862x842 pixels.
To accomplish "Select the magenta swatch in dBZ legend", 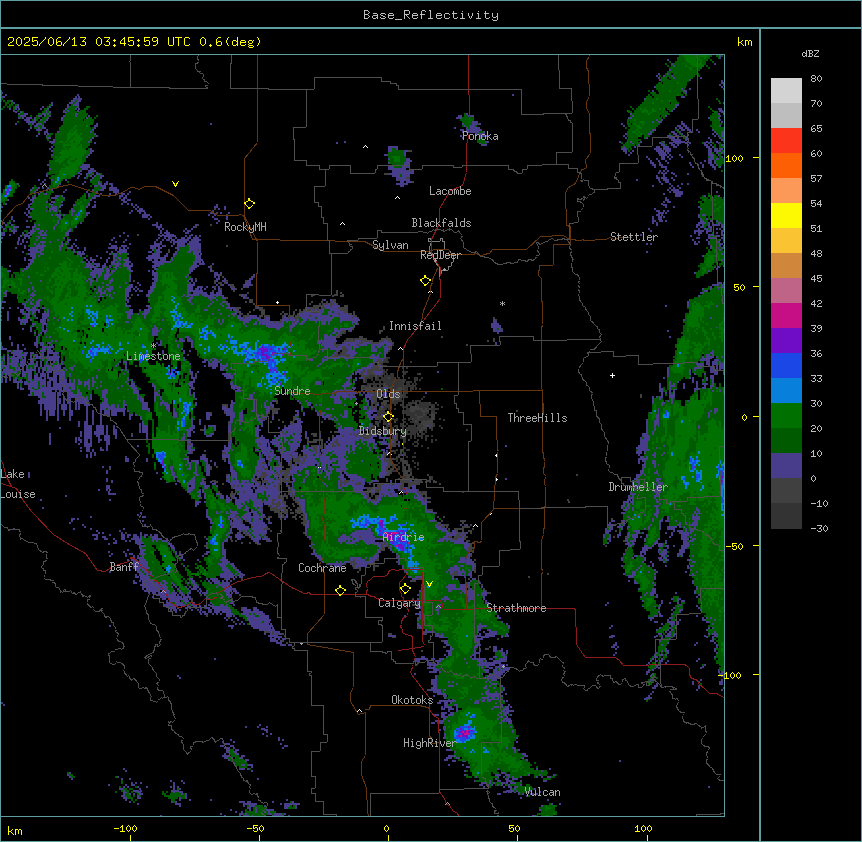I will [x=786, y=315].
